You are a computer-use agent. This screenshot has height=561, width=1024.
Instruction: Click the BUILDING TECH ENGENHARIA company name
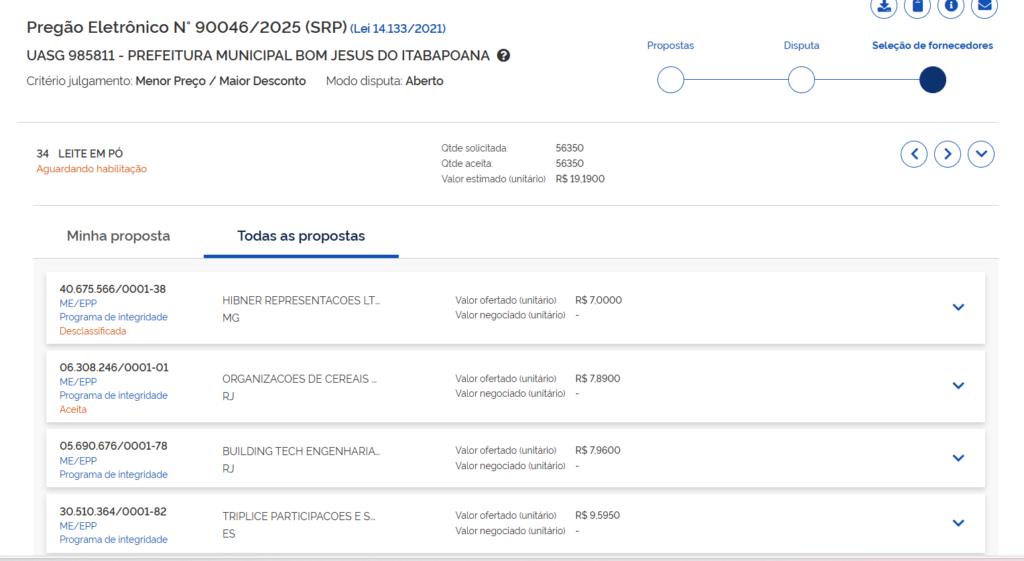coord(301,451)
